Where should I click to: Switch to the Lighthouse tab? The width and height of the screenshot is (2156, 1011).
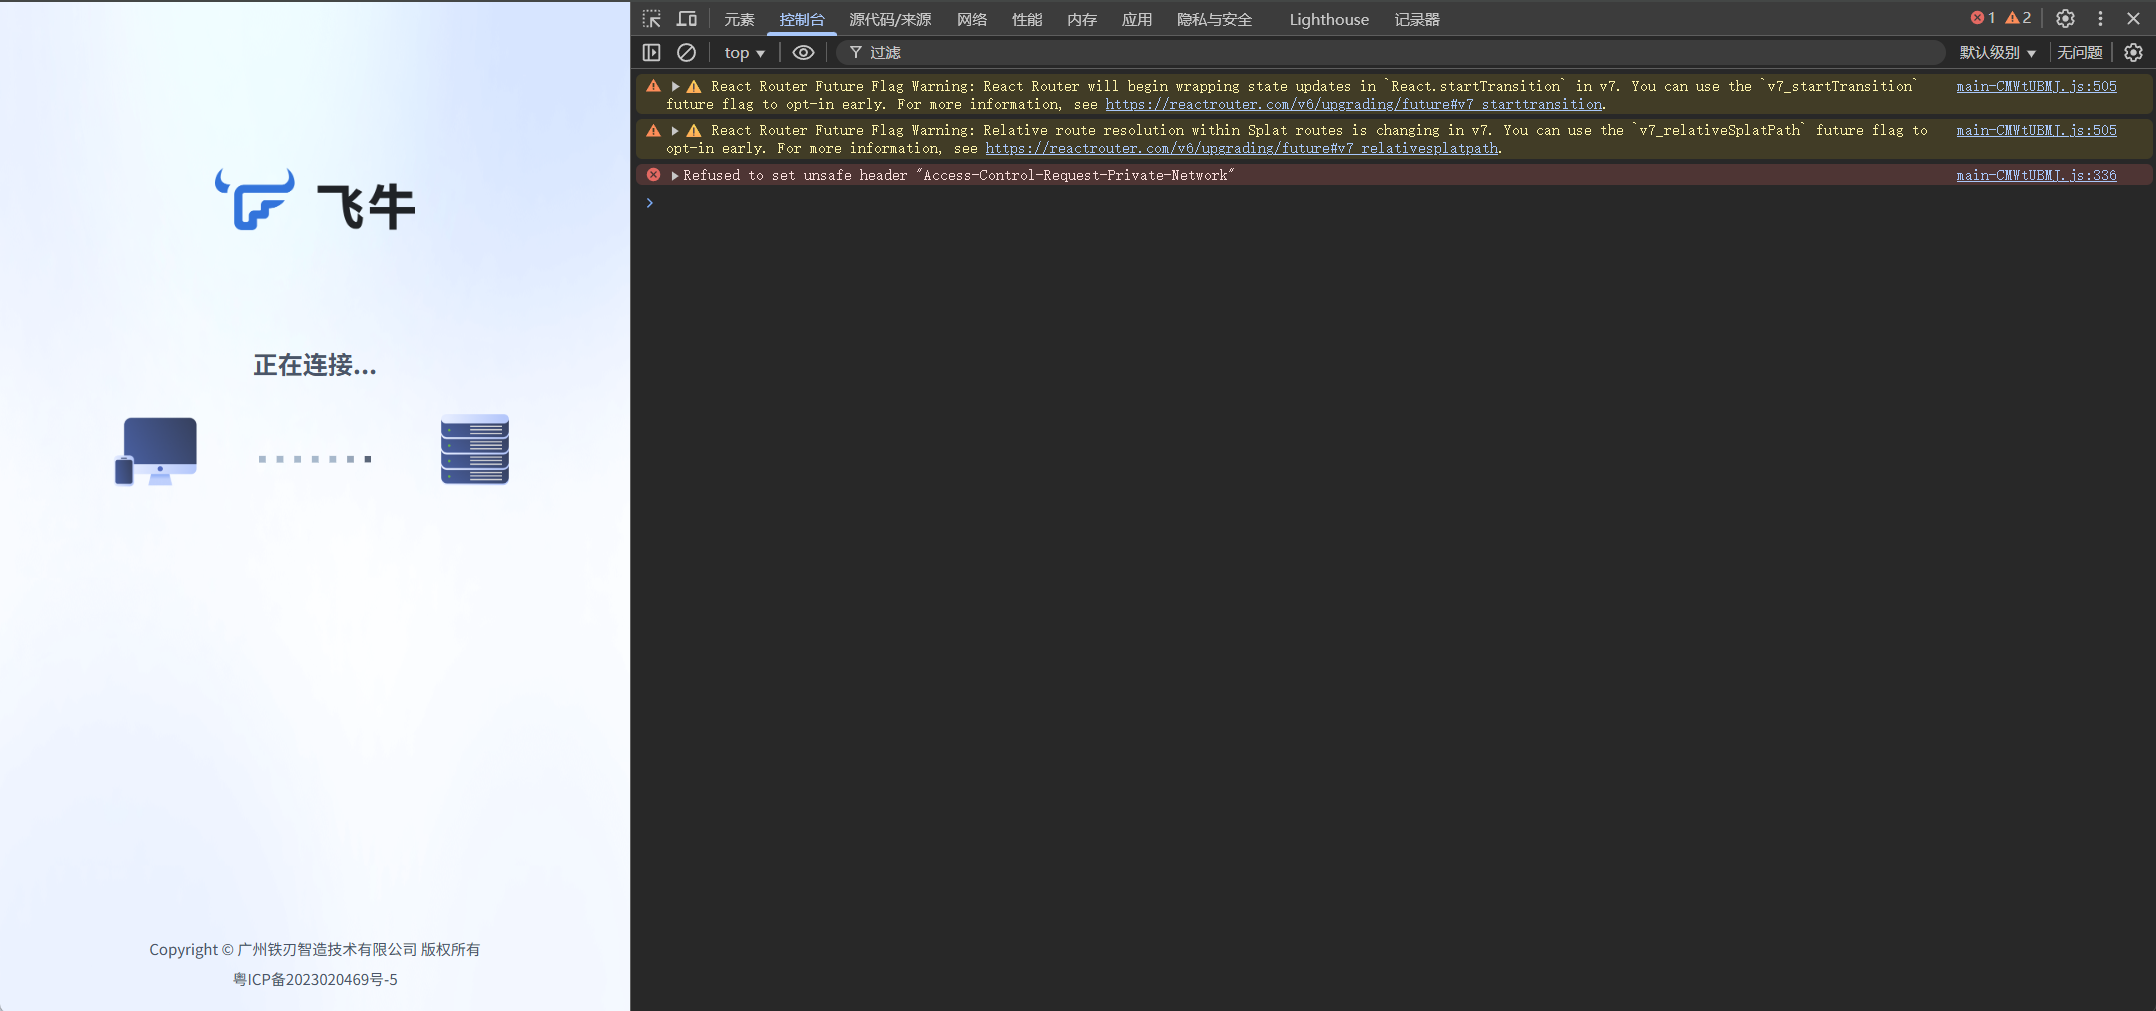pyautogui.click(x=1329, y=19)
